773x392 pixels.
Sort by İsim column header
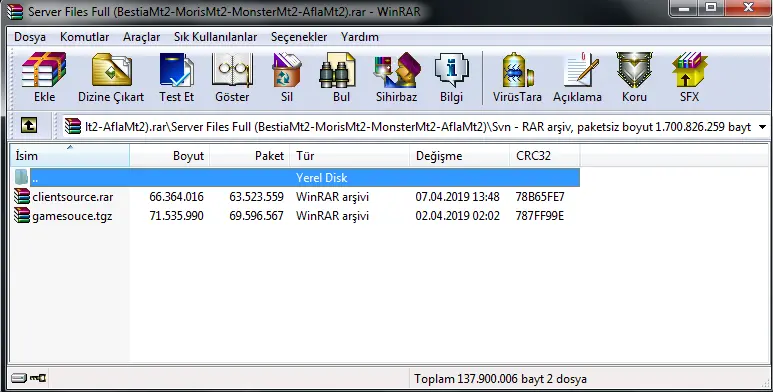[x=70, y=156]
